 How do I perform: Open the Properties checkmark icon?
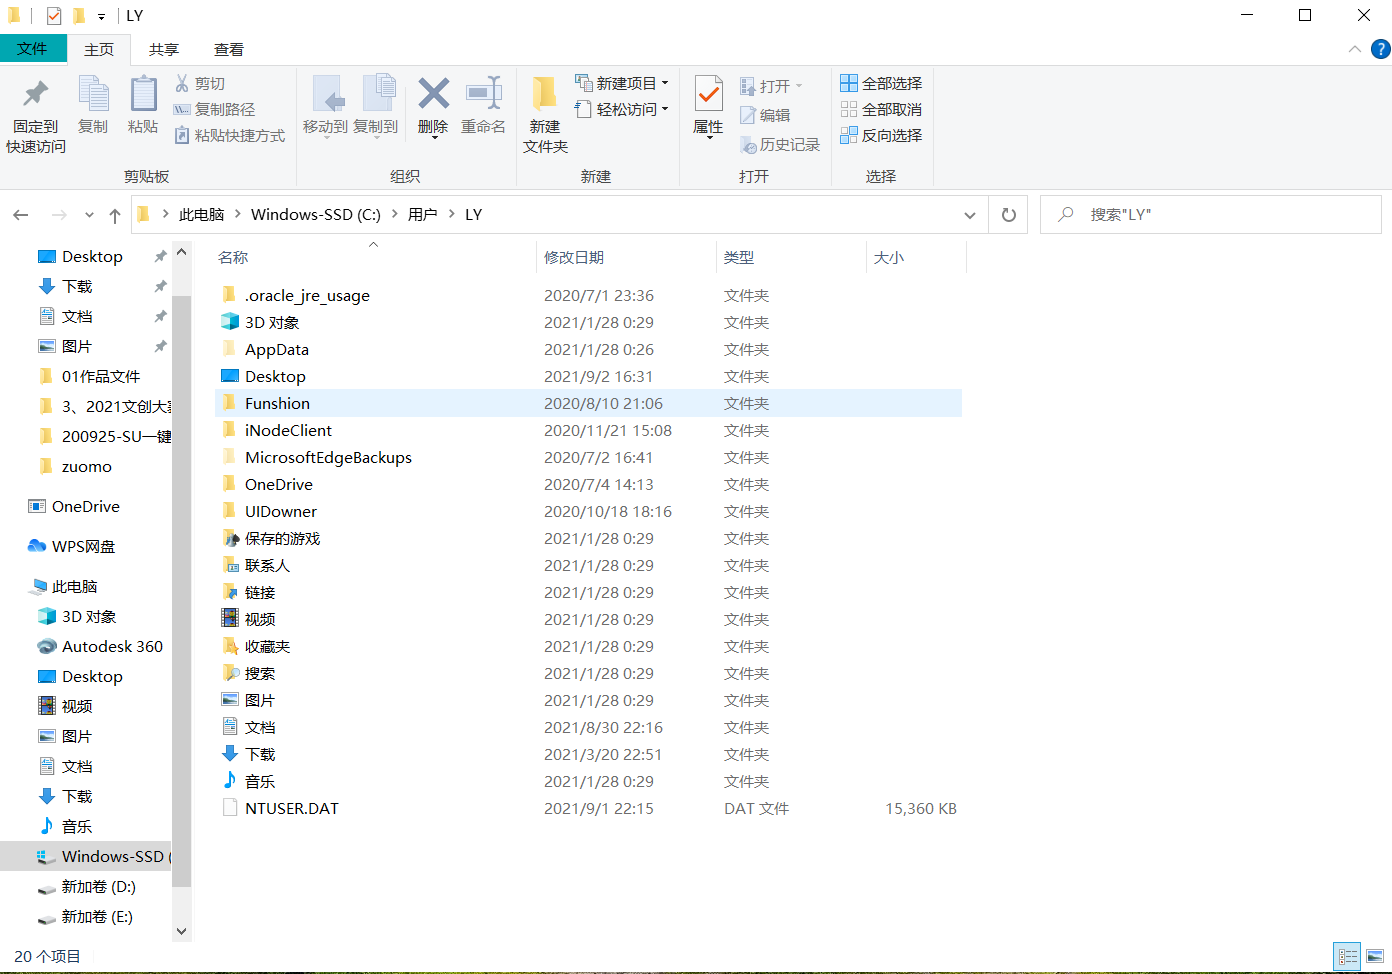pyautogui.click(x=708, y=94)
